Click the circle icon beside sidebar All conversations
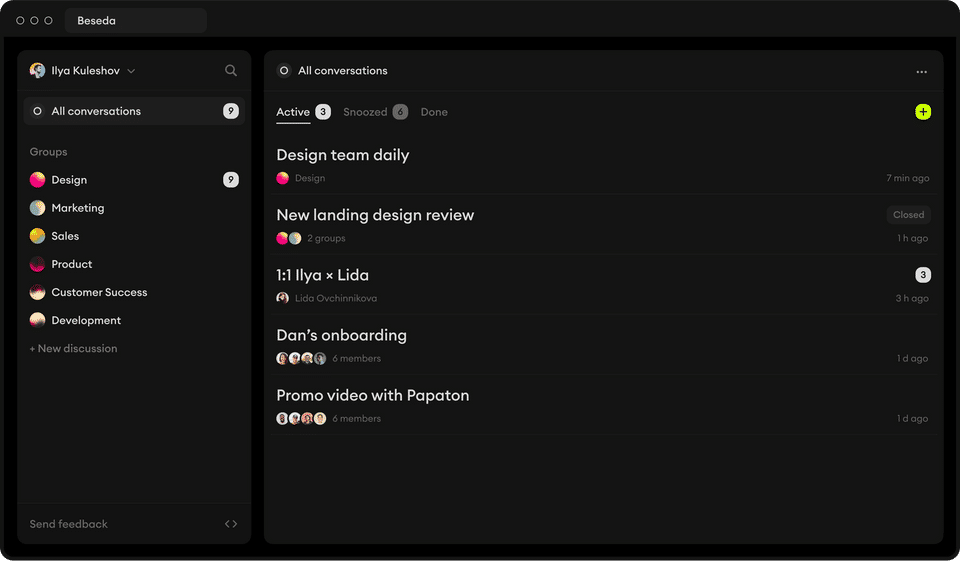The width and height of the screenshot is (960, 561). [37, 111]
